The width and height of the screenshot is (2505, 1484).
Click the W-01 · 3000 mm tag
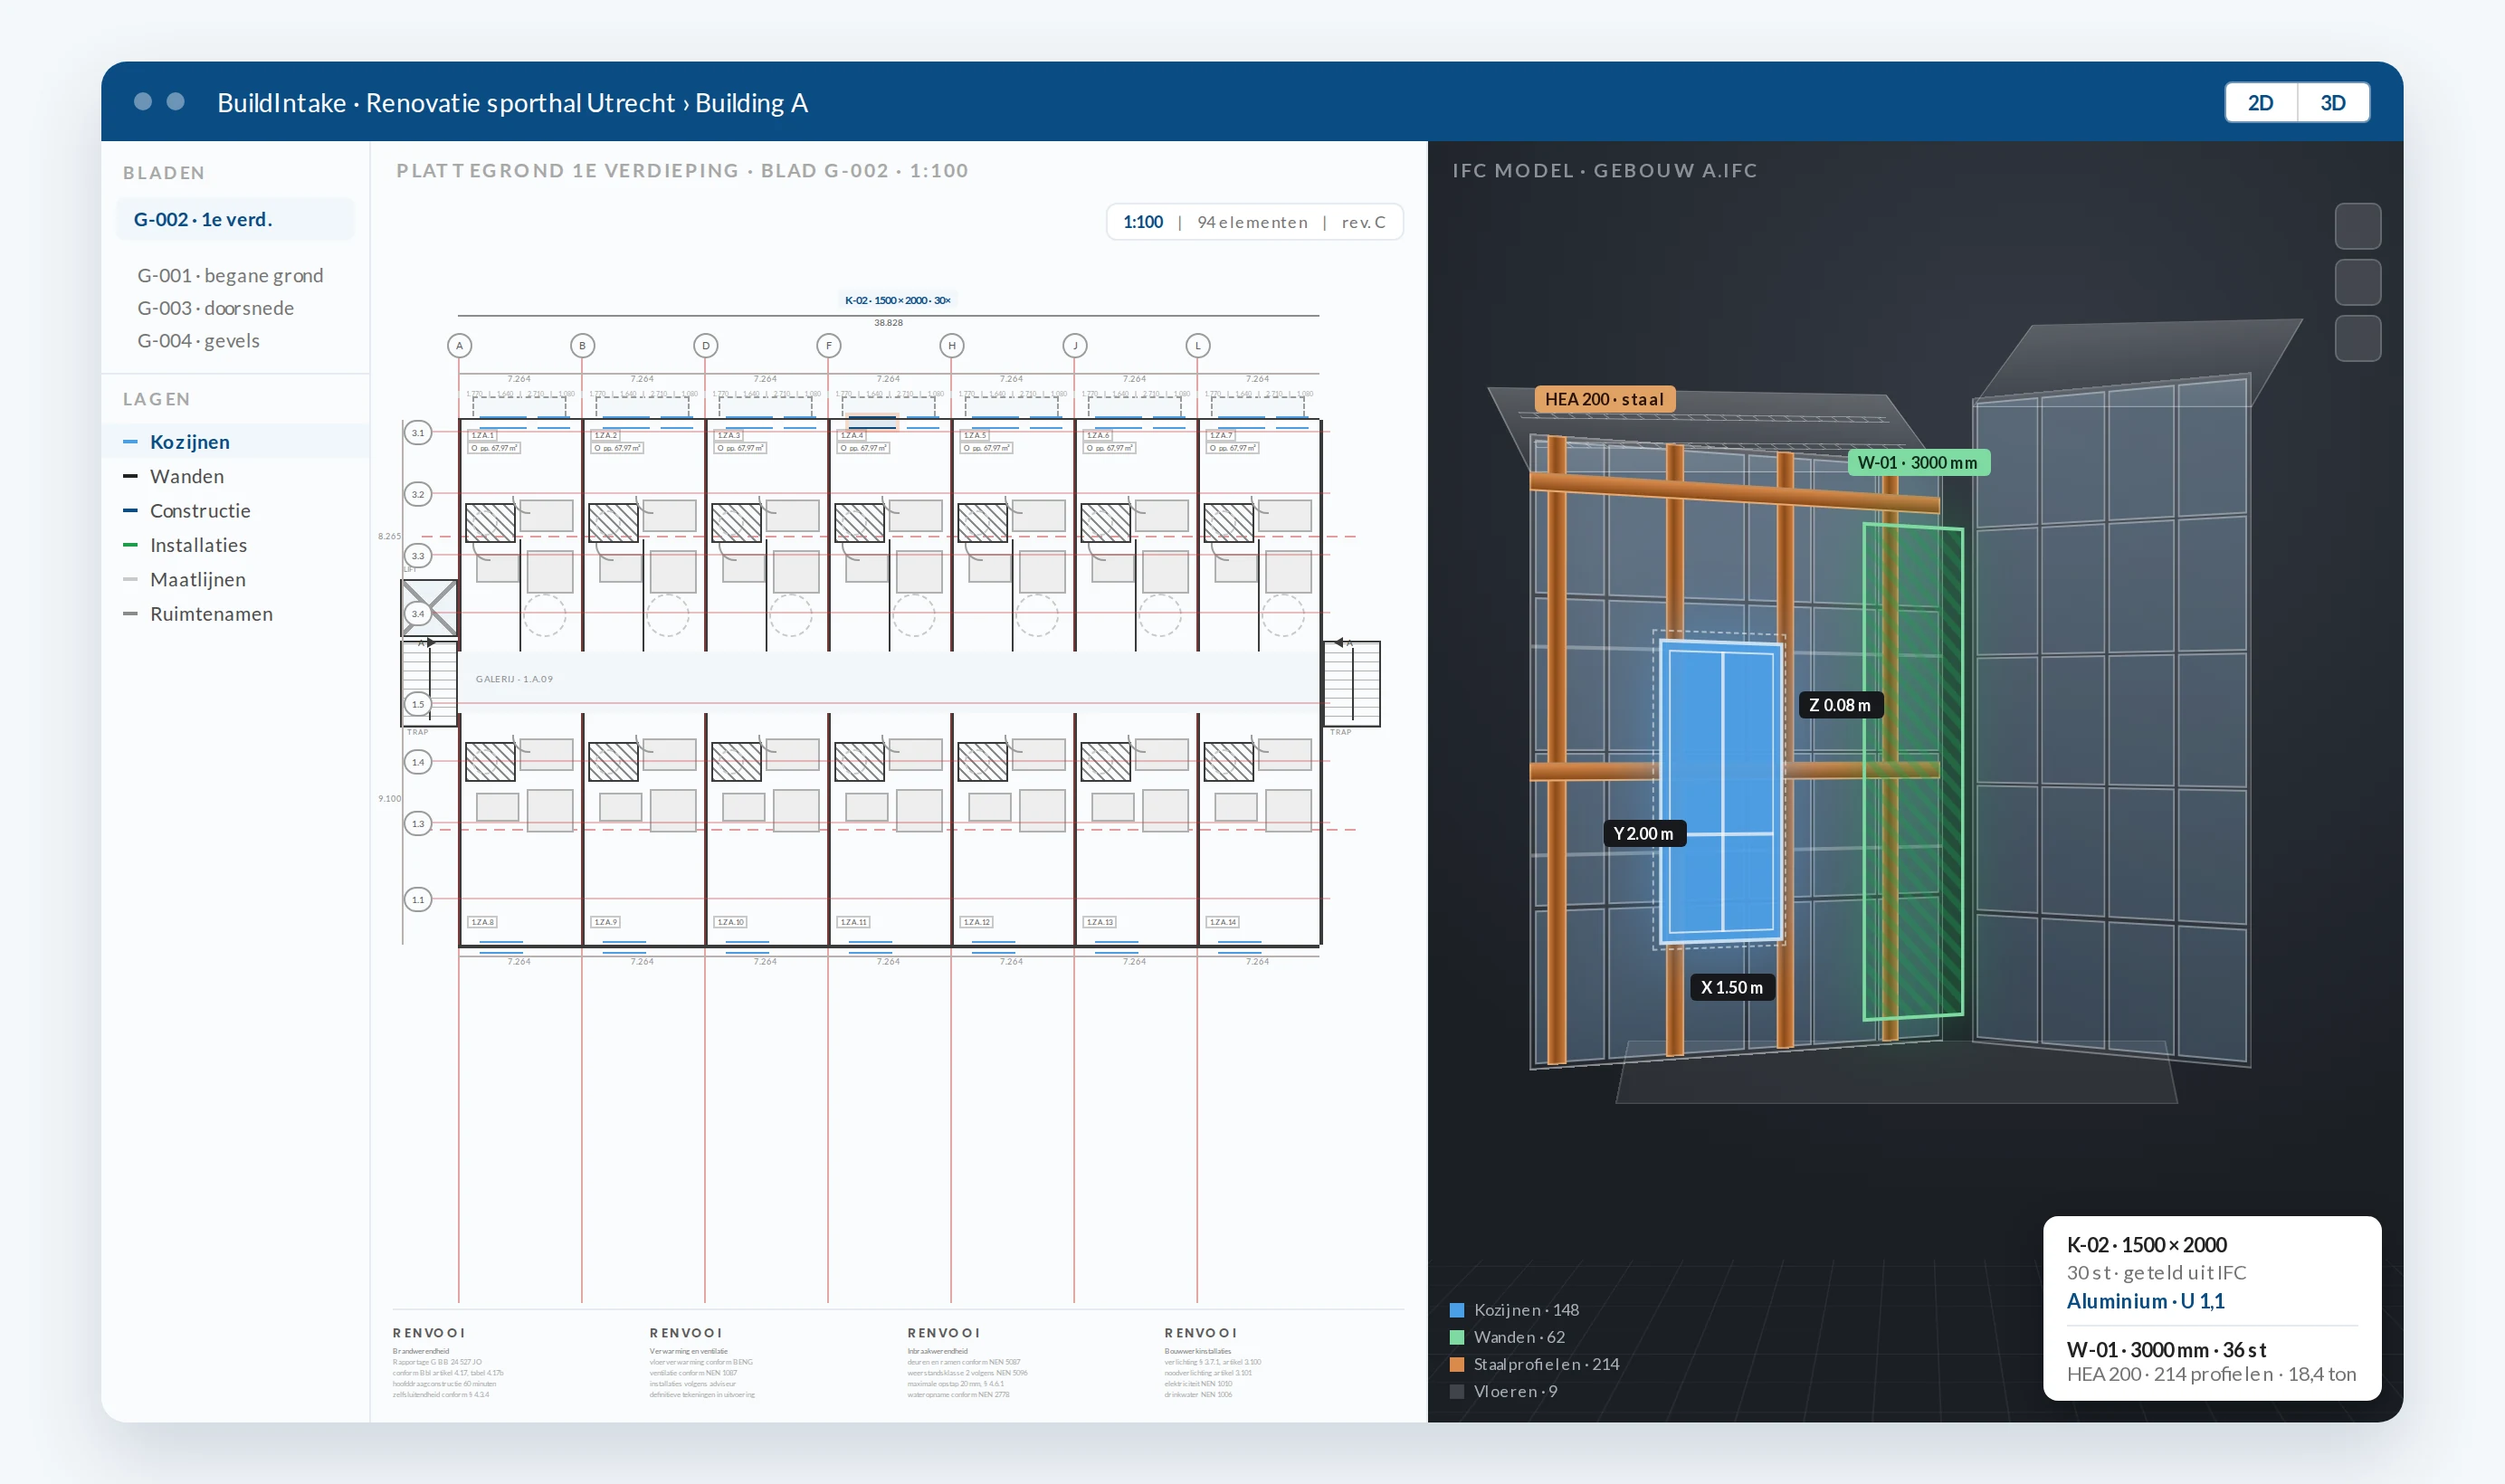(1918, 463)
